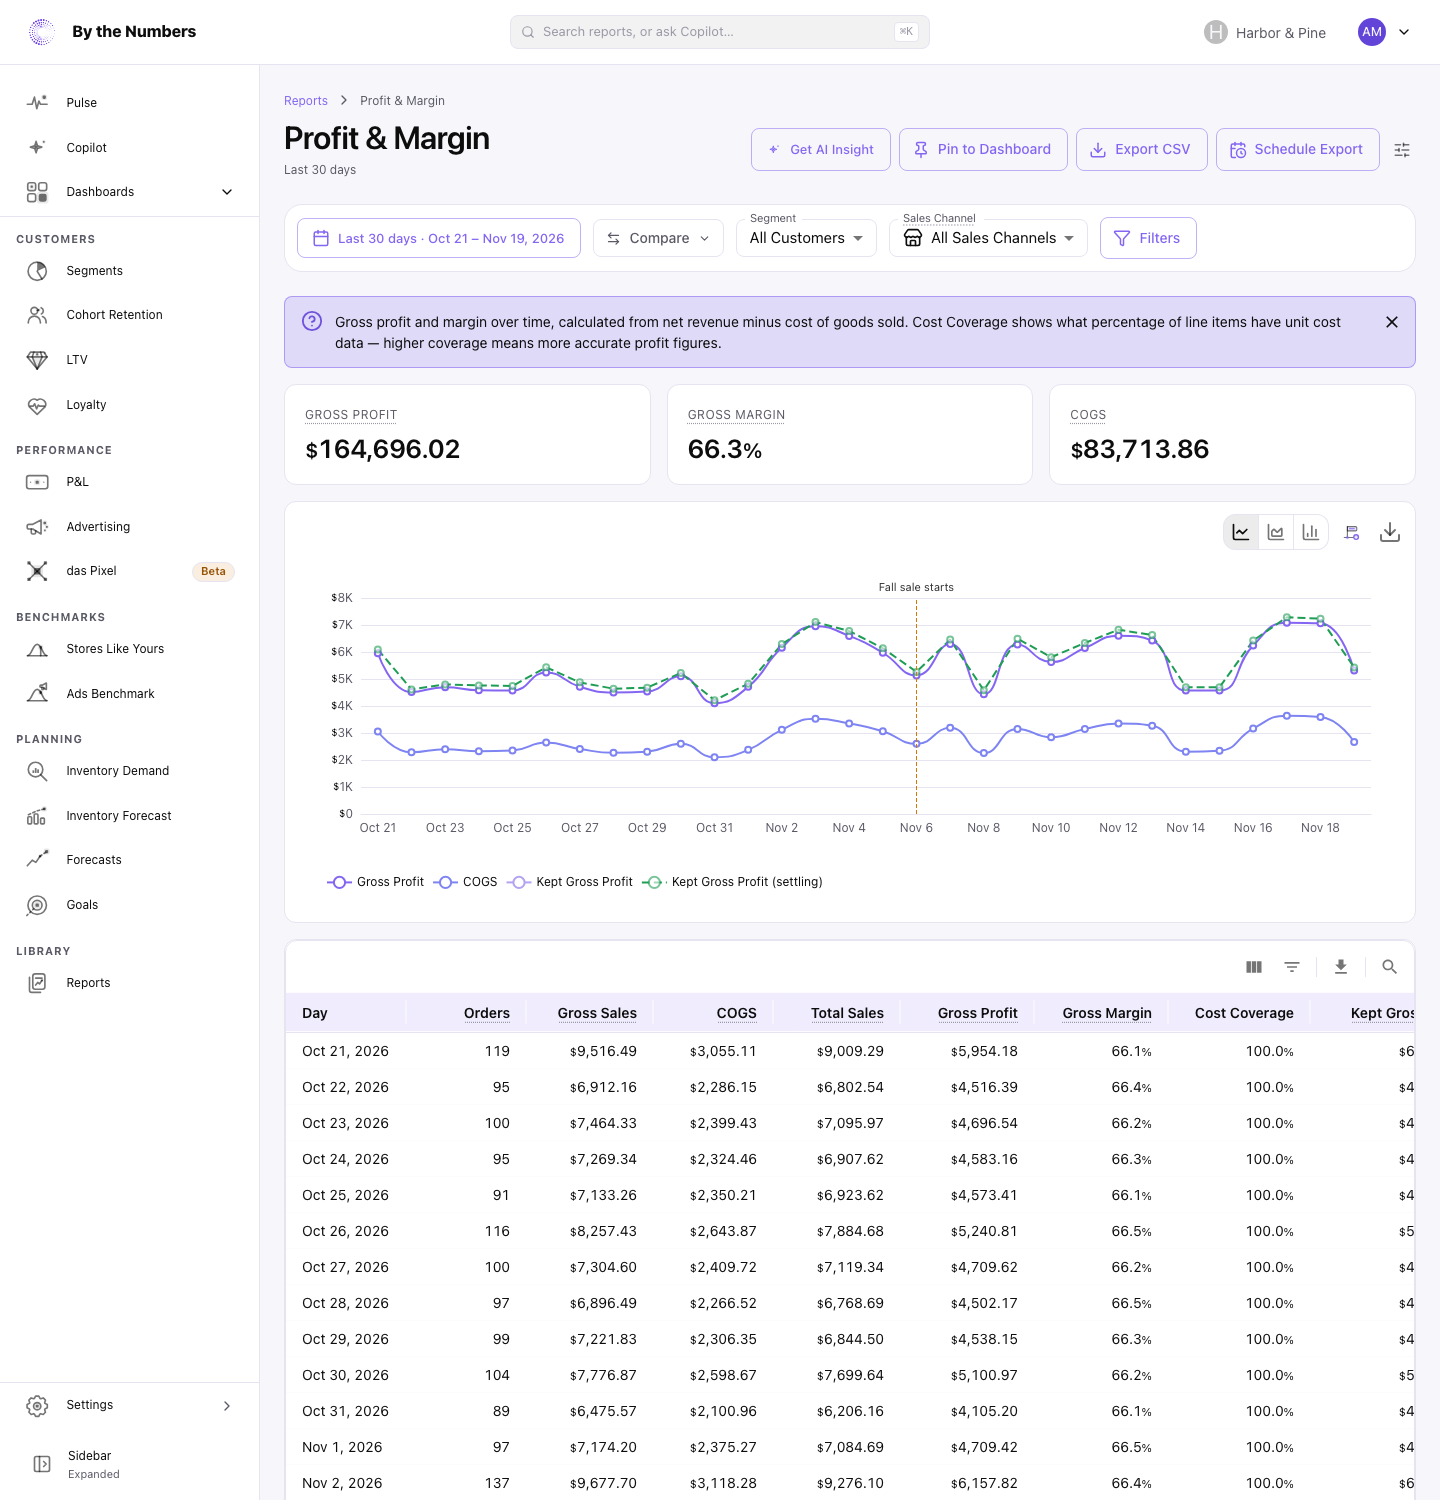The height and width of the screenshot is (1500, 1440).
Task: Open LTV diamond icon page
Action: point(130,360)
